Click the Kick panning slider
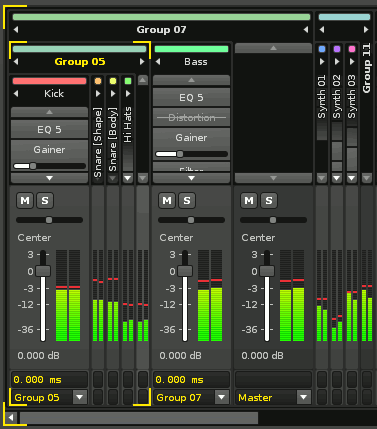377x429 pixels. 49,220
